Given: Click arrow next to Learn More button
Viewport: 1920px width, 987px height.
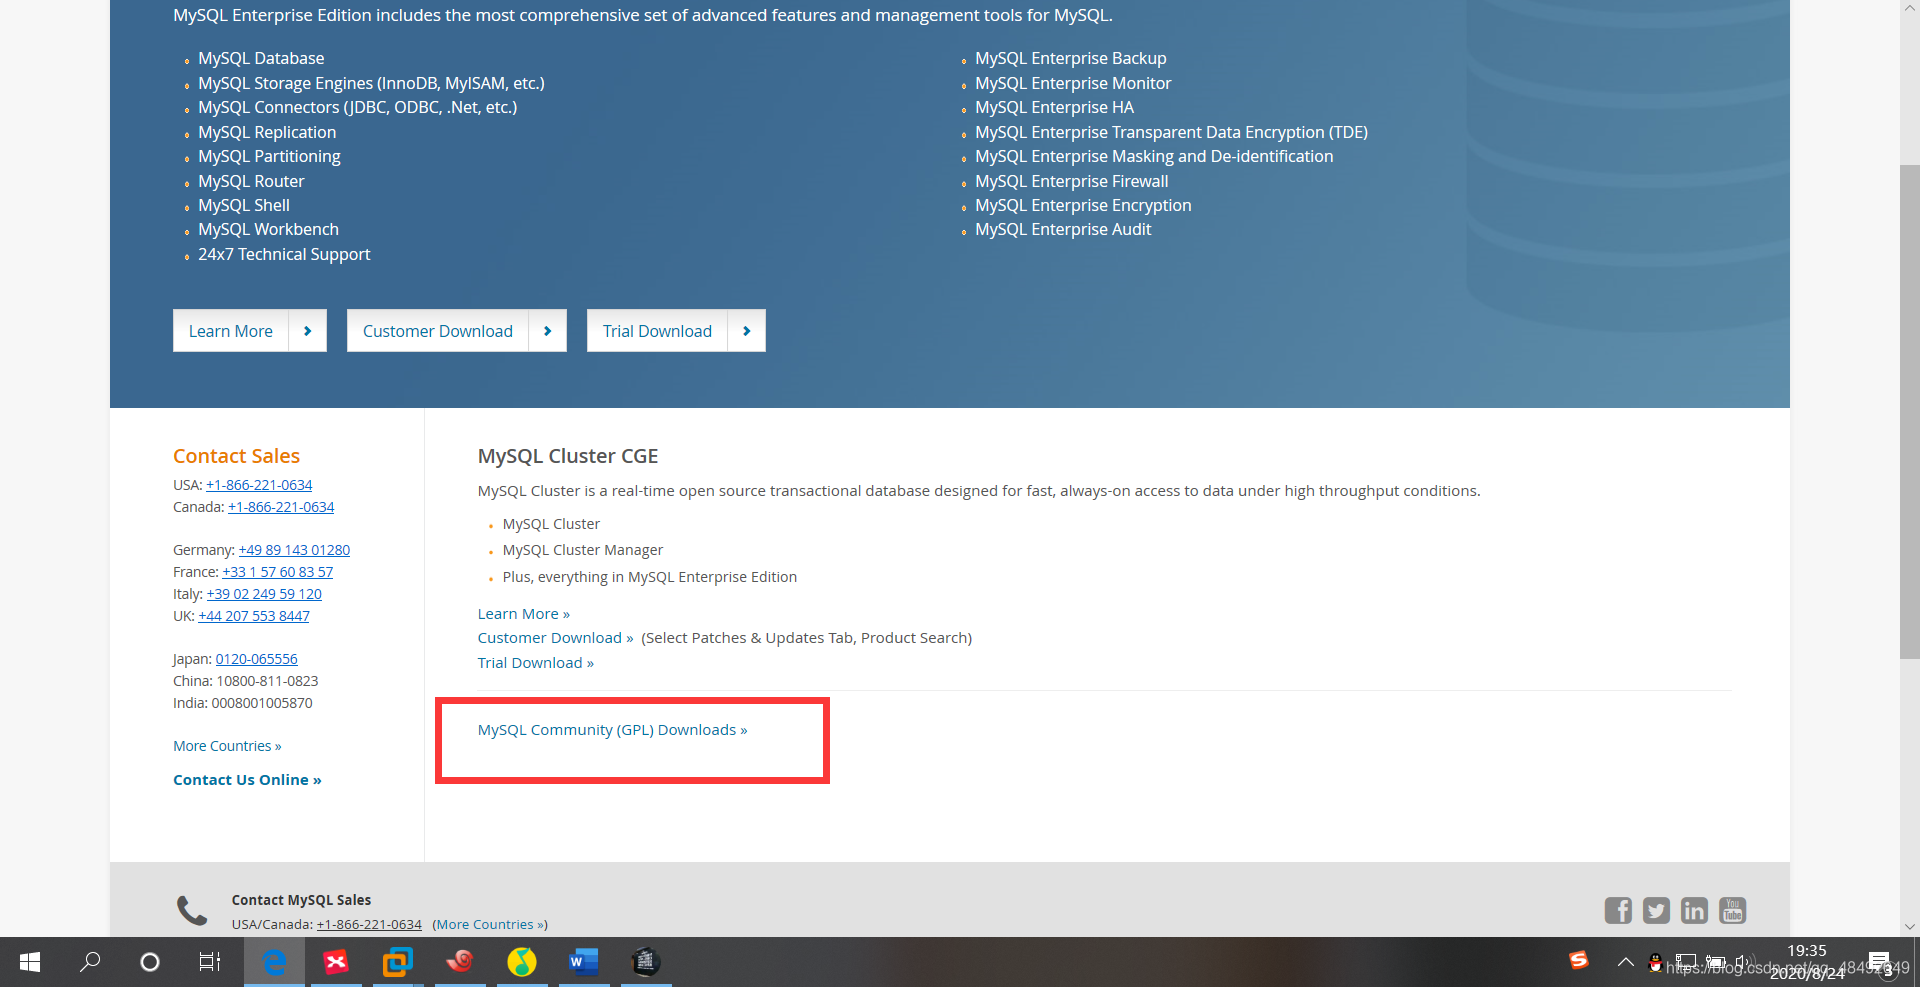Looking at the screenshot, I should [x=308, y=331].
